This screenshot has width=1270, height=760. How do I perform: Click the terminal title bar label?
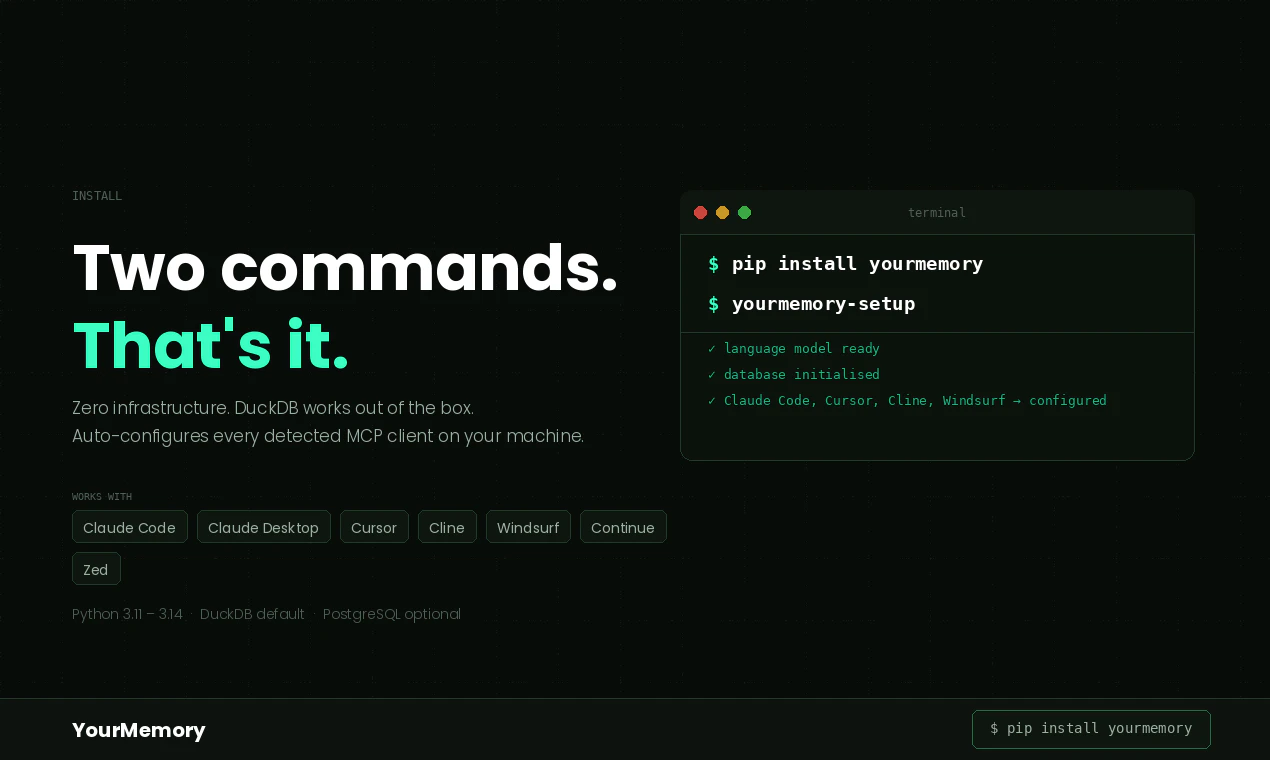[x=936, y=212]
